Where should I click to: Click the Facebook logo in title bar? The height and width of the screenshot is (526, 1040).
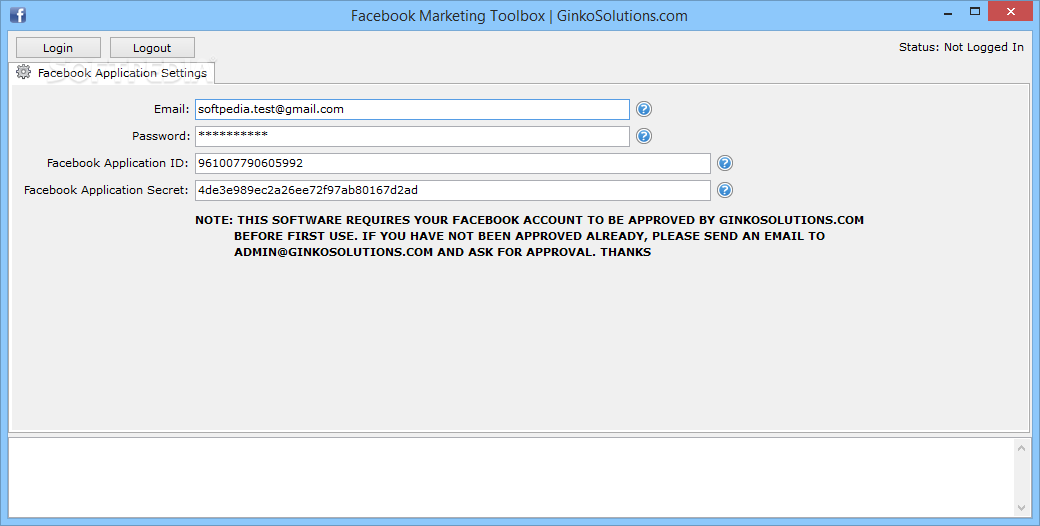tap(17, 14)
